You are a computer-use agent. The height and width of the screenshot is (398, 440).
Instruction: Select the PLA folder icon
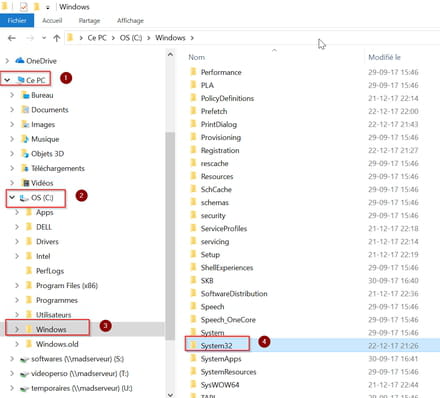tap(193, 85)
